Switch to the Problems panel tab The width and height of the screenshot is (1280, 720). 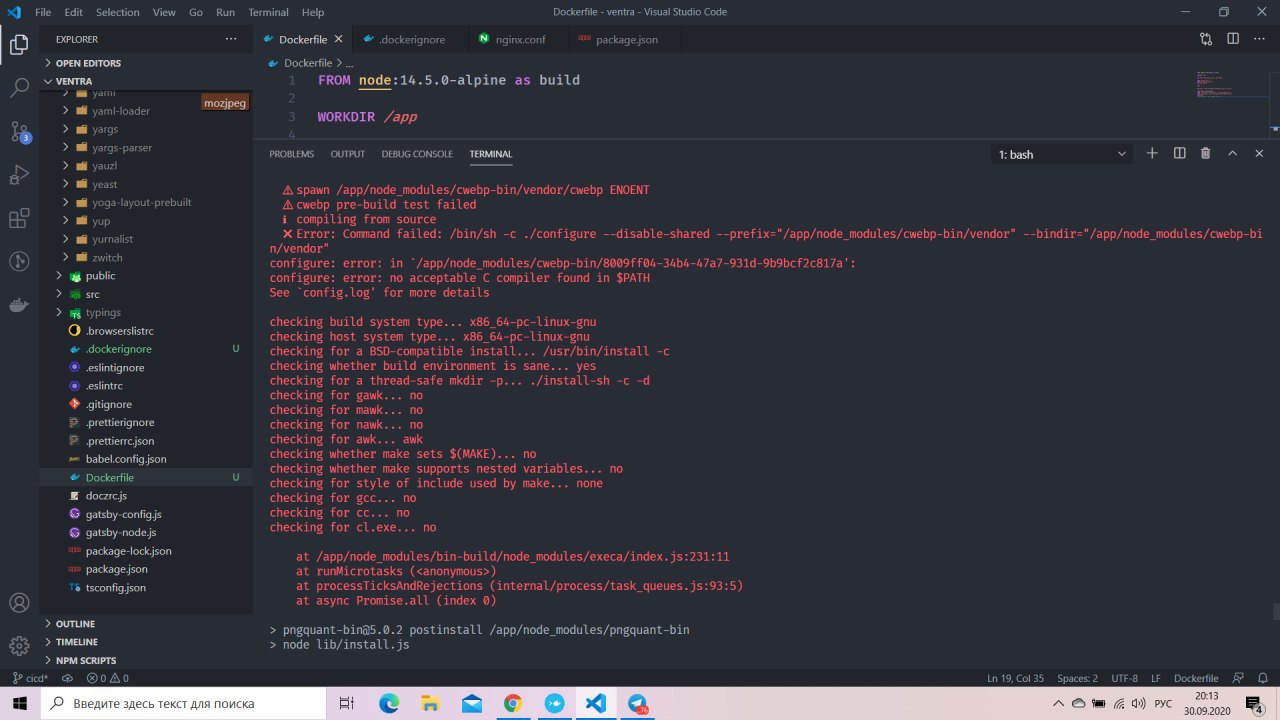(291, 154)
